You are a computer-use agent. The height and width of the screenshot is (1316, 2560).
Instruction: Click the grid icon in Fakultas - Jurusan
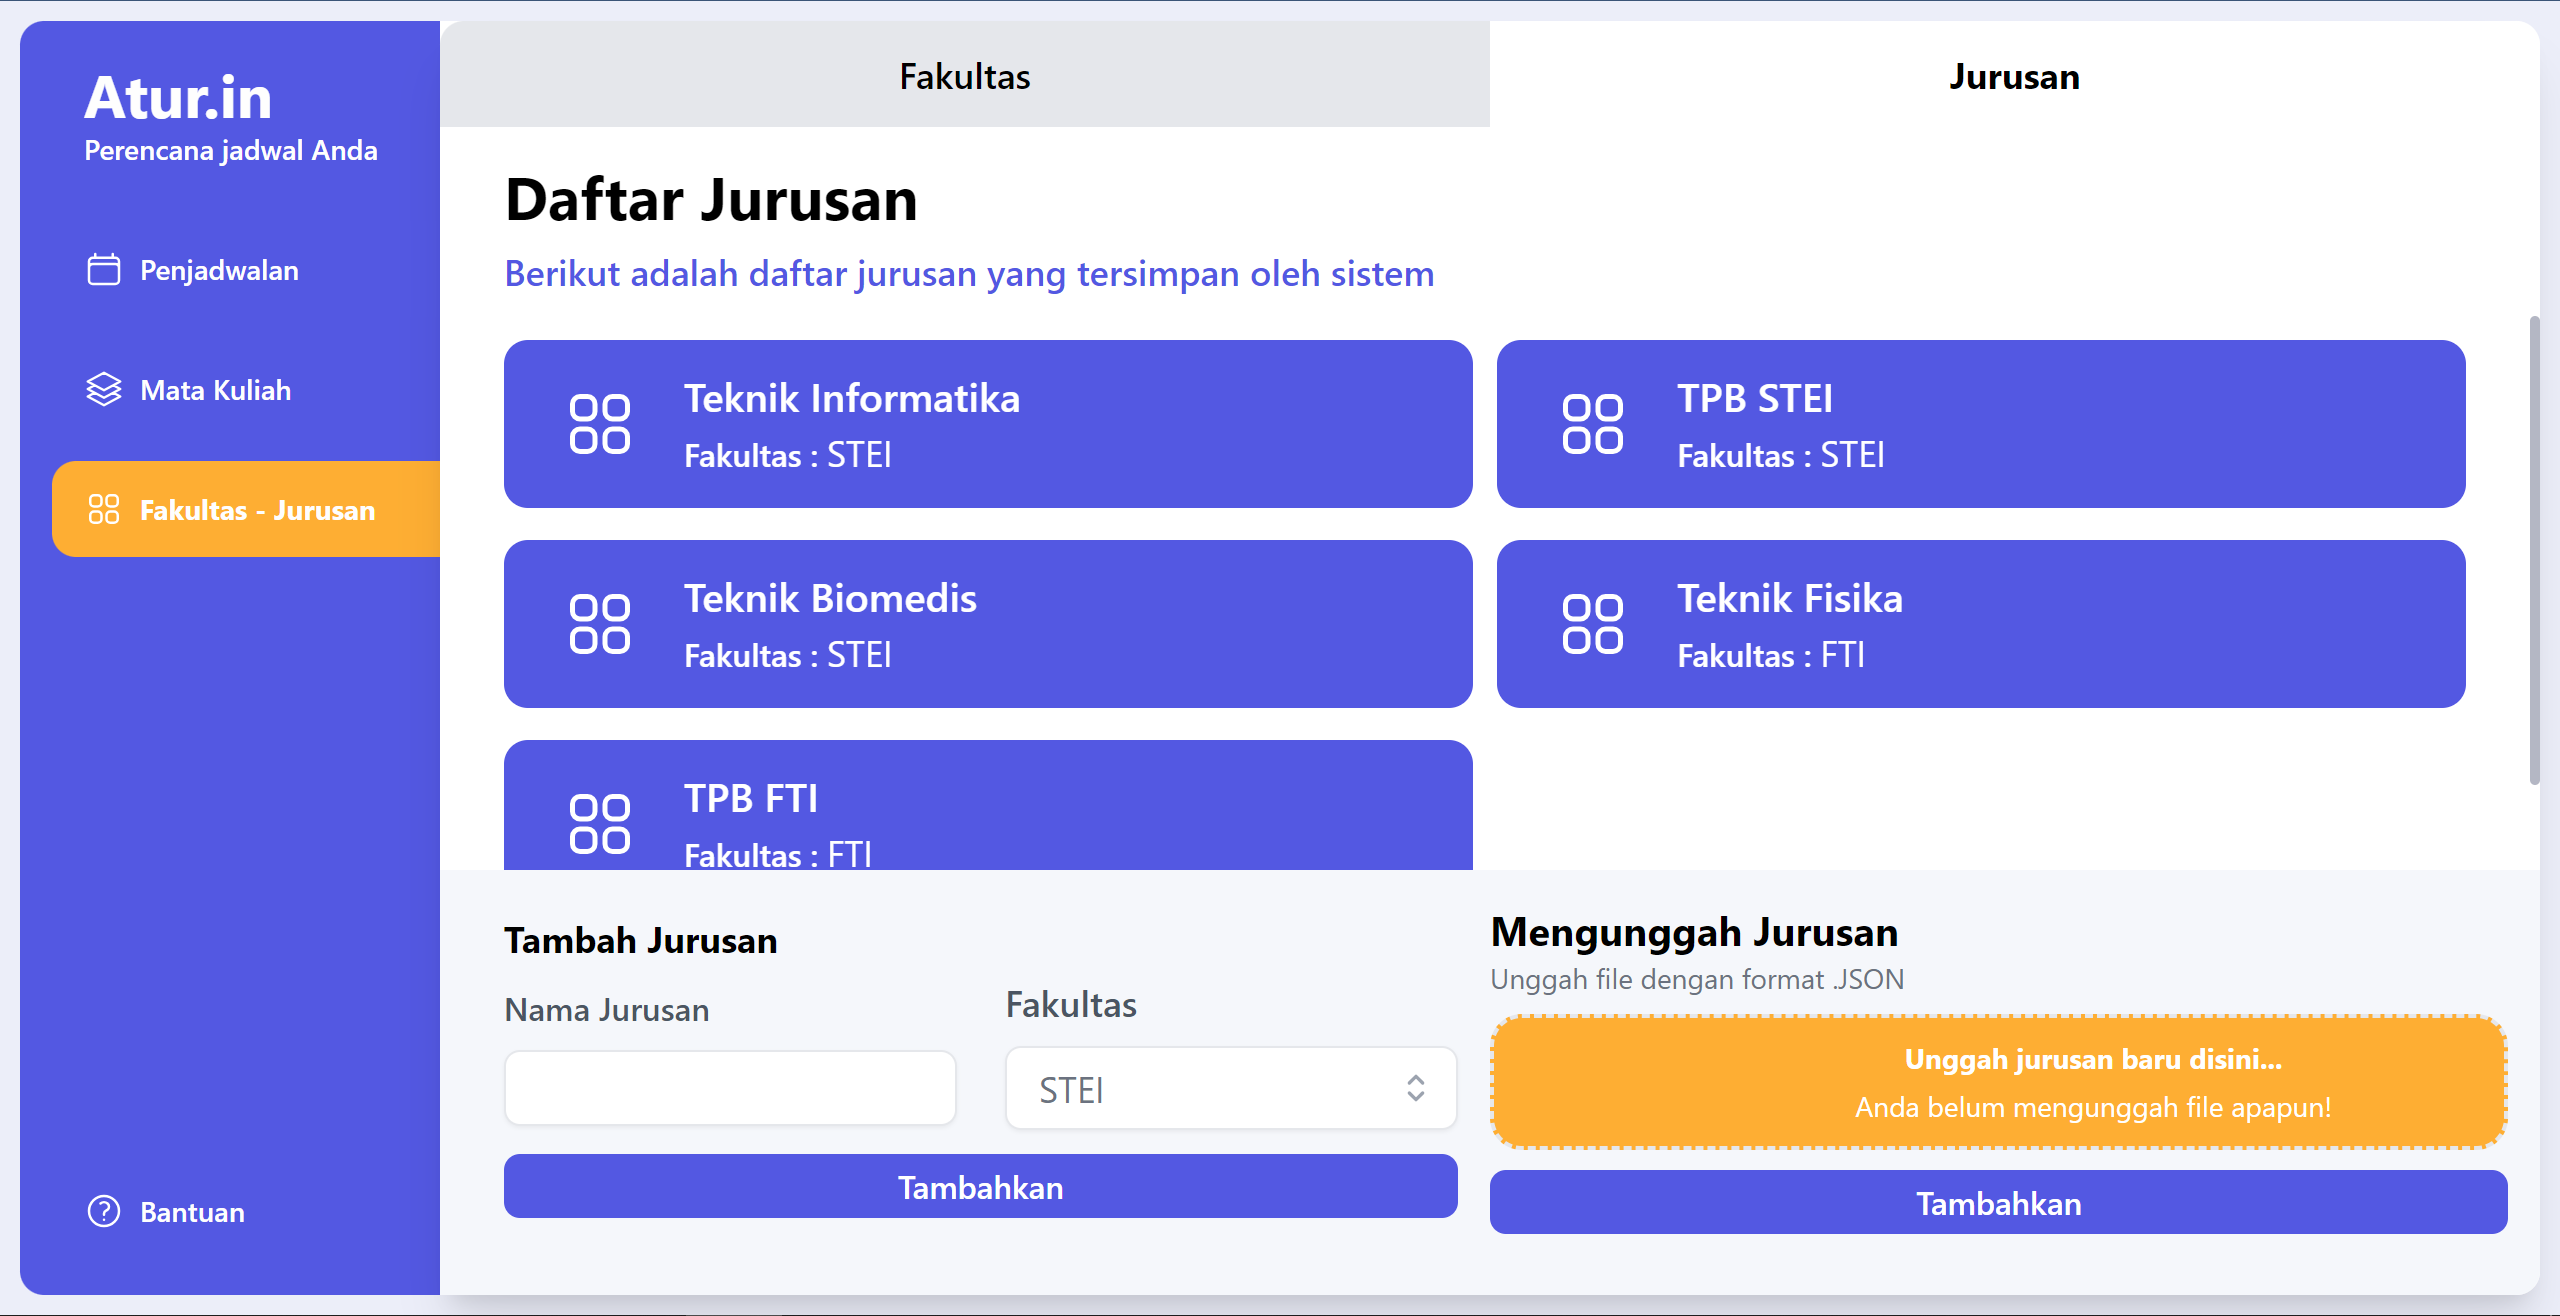click(x=104, y=510)
